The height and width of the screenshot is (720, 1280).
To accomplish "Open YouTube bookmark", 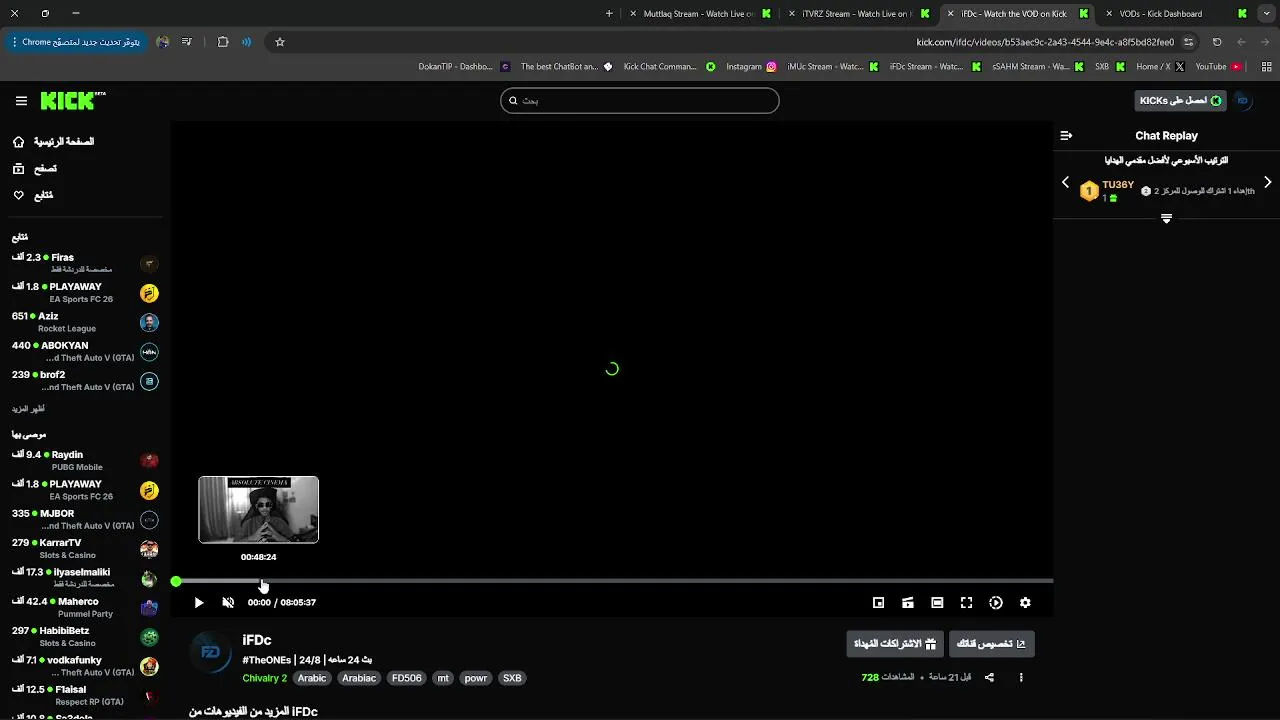I will tap(1218, 67).
